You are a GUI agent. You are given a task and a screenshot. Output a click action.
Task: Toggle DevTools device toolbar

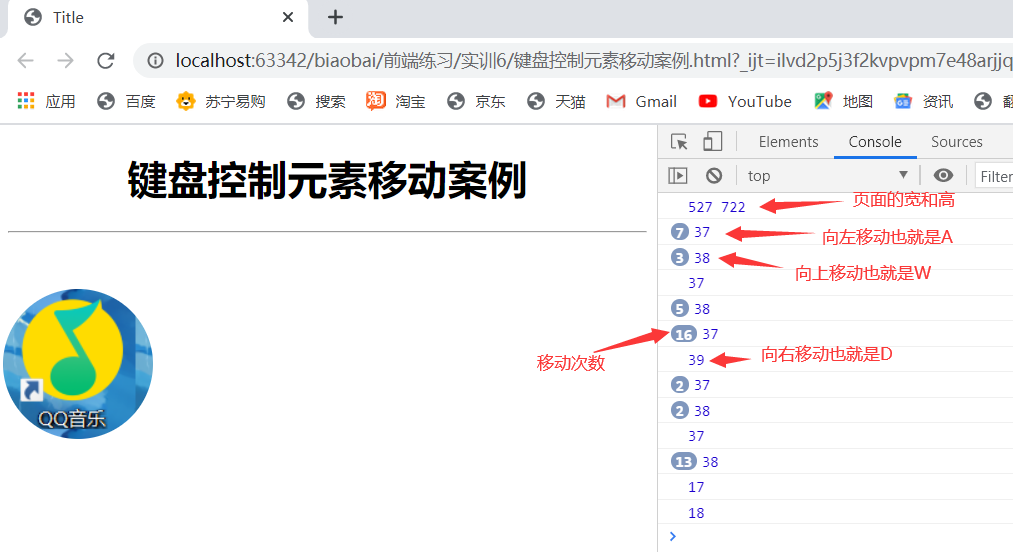[713, 142]
